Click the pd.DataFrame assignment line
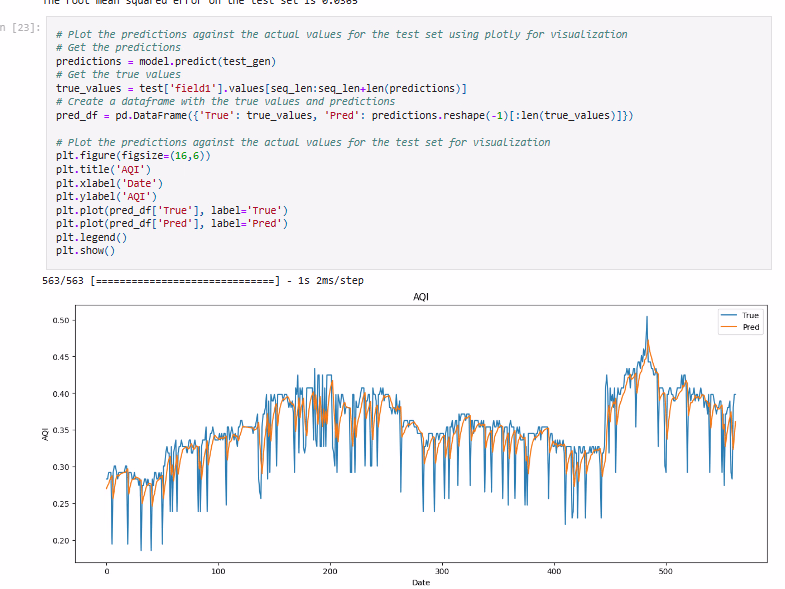785x589 pixels. (344, 116)
